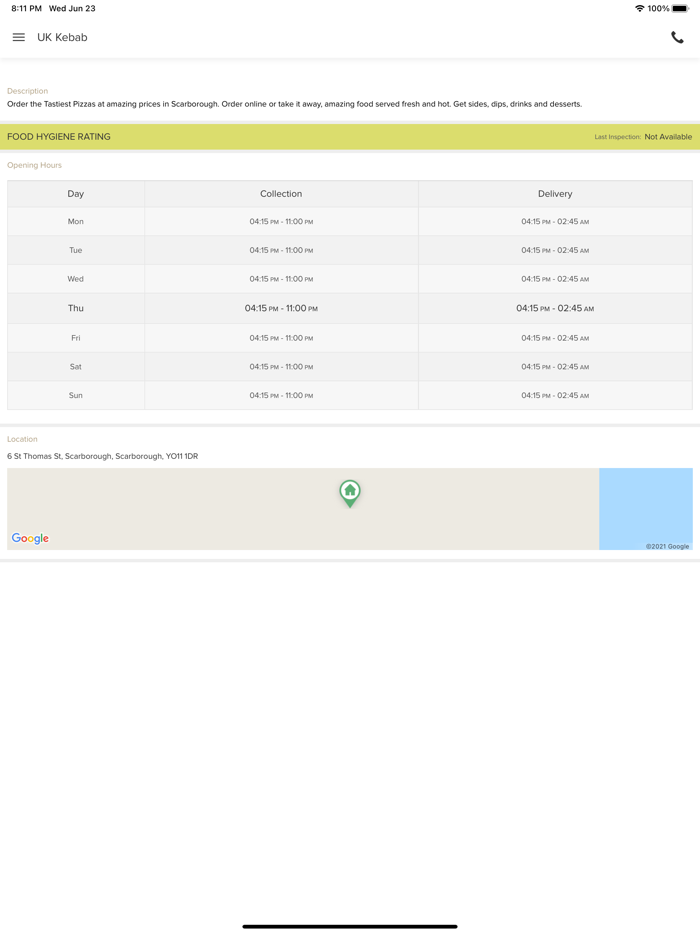700x934 pixels.
Task: Click Saturday delivery hours
Action: pyautogui.click(x=555, y=366)
